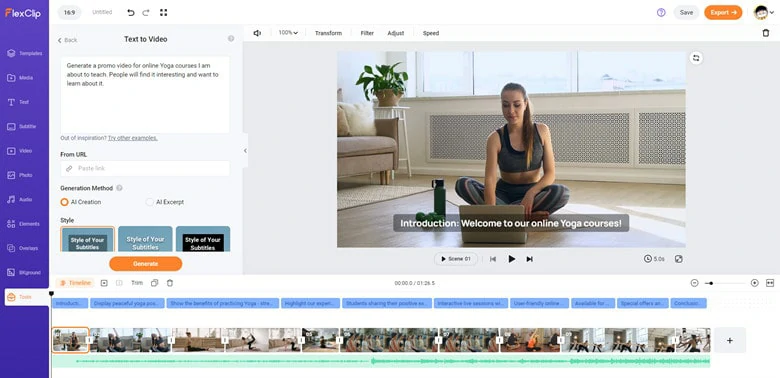Screen dimensions: 780x378
Task: Click the orange Generate button
Action: coord(146,264)
